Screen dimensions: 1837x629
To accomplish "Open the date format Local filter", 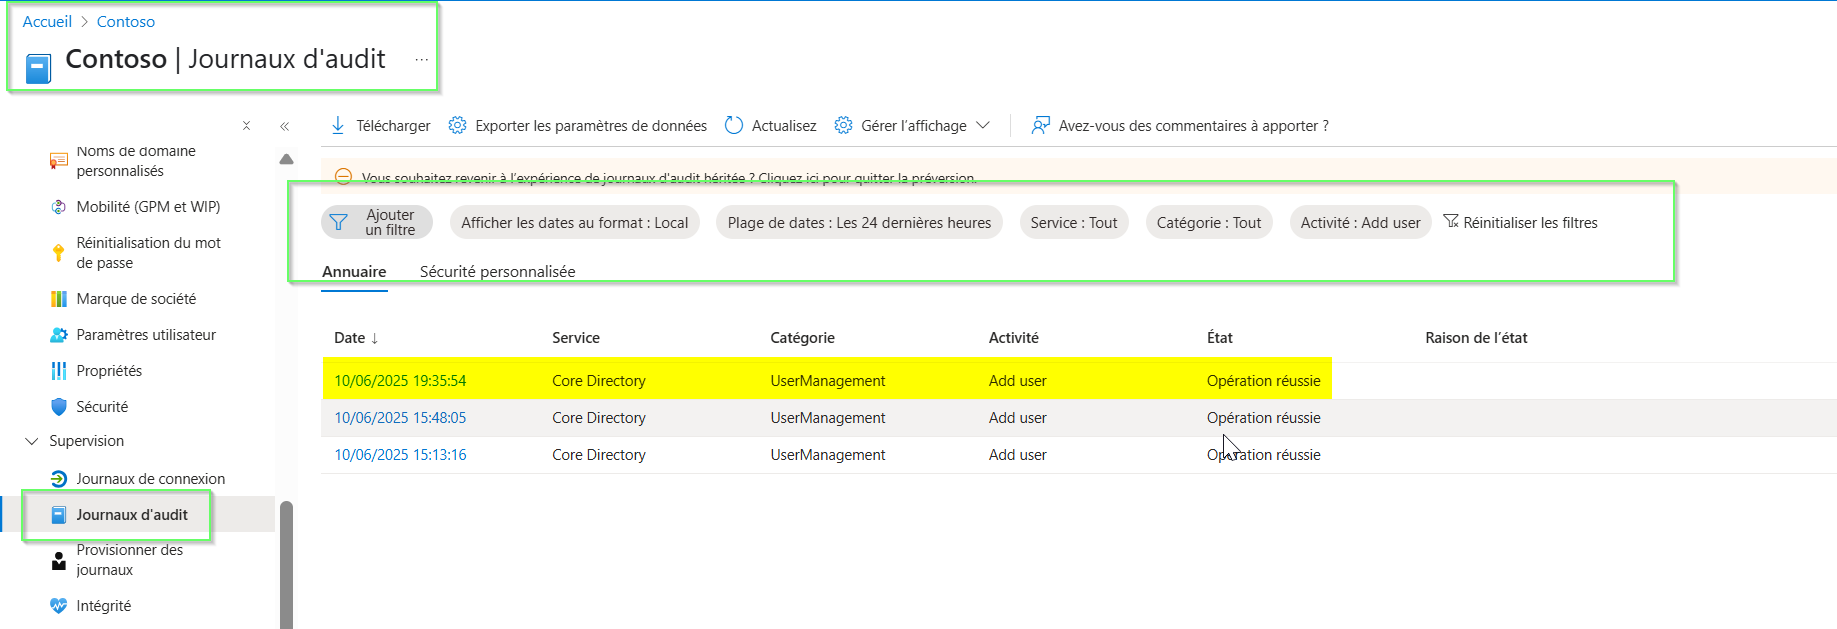I will pyautogui.click(x=575, y=223).
